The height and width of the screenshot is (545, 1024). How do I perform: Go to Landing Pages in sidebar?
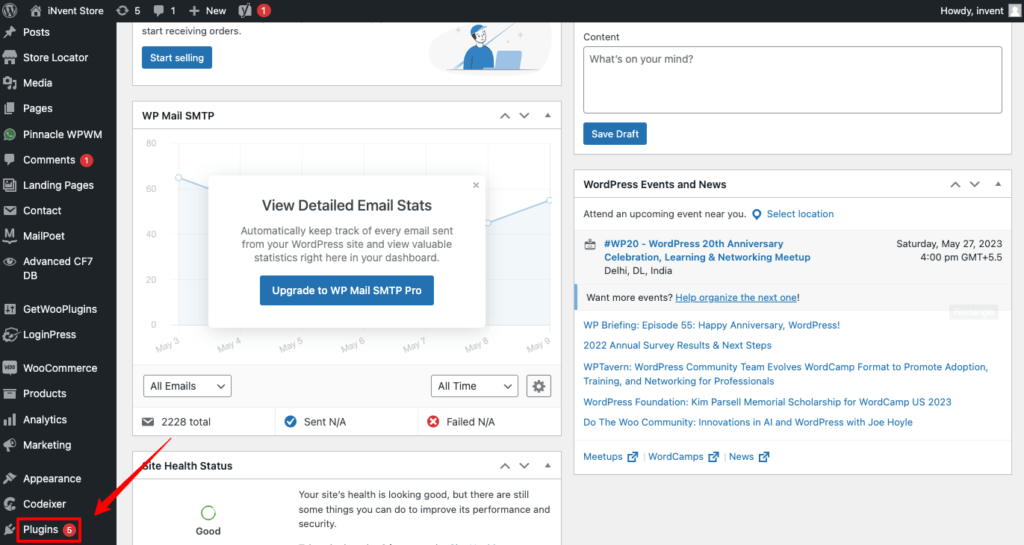click(58, 185)
